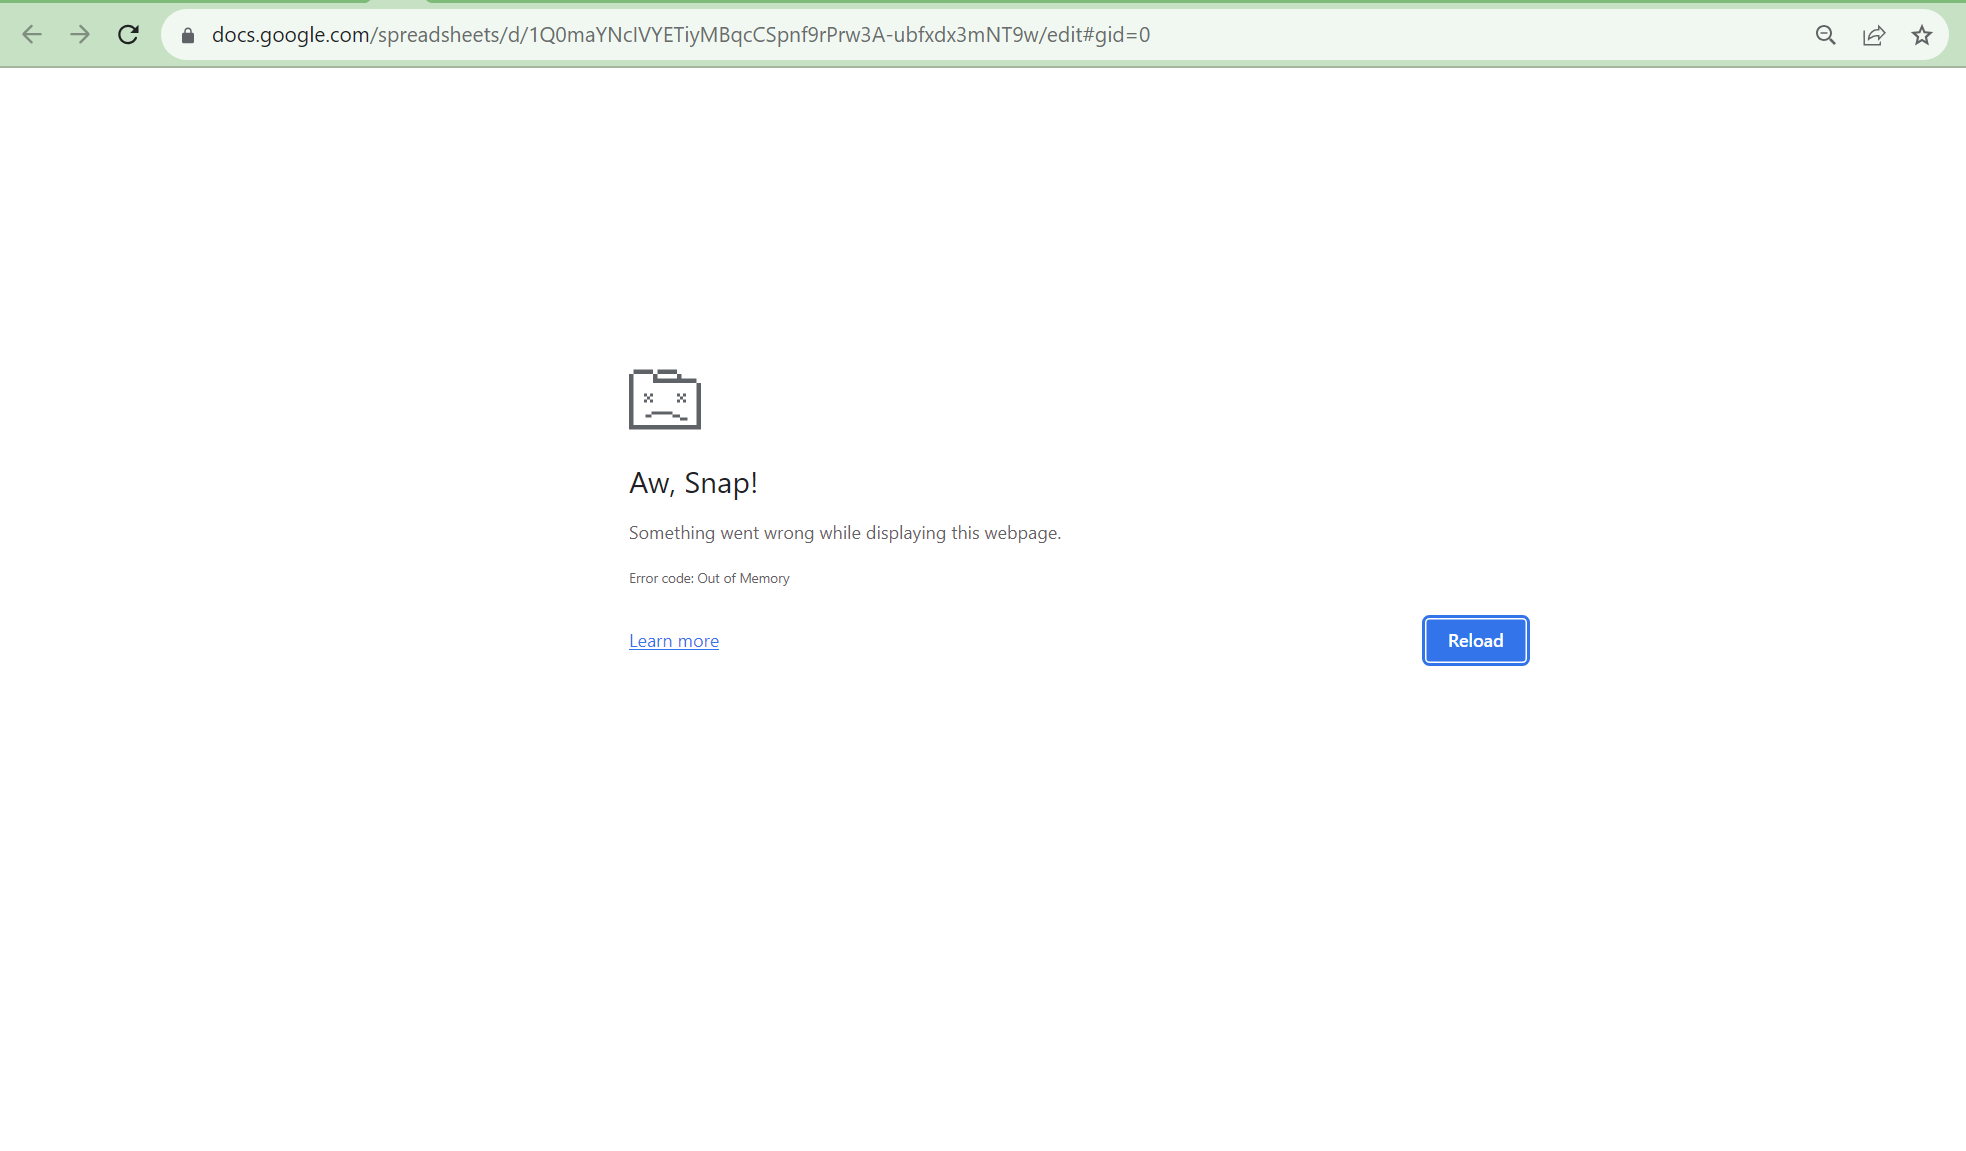Click the 'Error code: Out of Memory' text
Image resolution: width=1966 pixels, height=1151 pixels.
[x=708, y=578]
